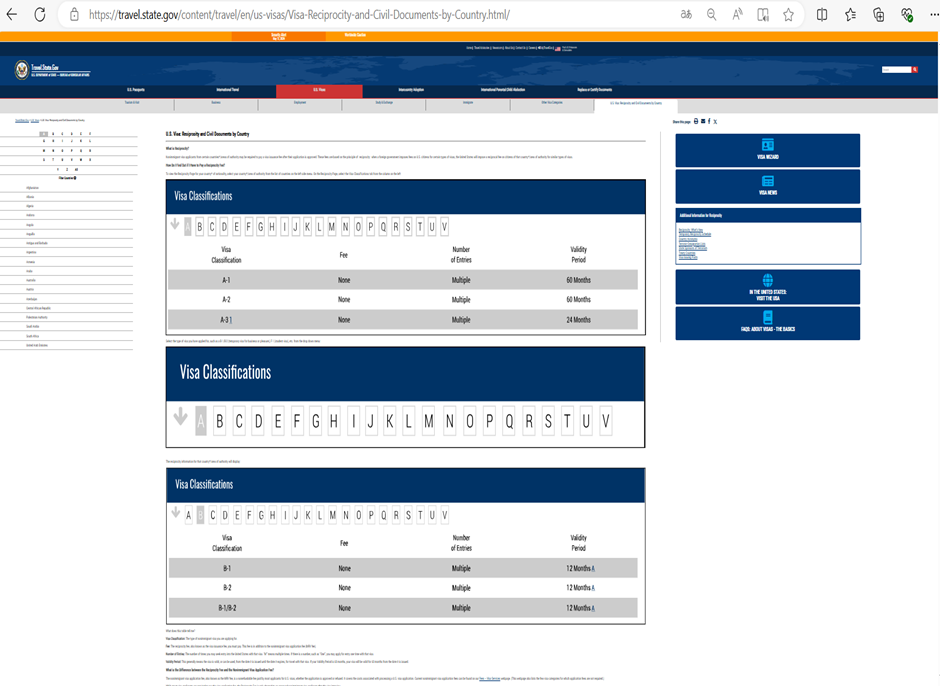Click the Travel.State.Gov seal logo
This screenshot has width=940, height=686.
22,70
